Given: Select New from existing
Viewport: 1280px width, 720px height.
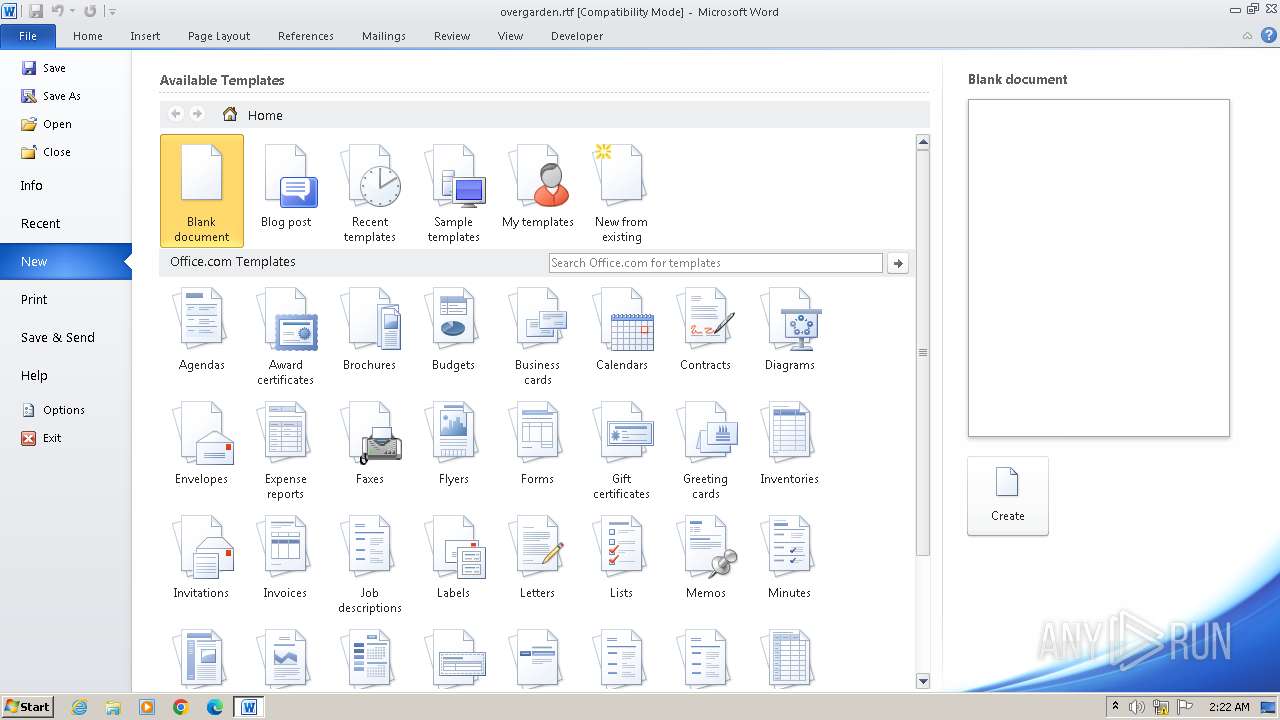Looking at the screenshot, I should coord(622,191).
